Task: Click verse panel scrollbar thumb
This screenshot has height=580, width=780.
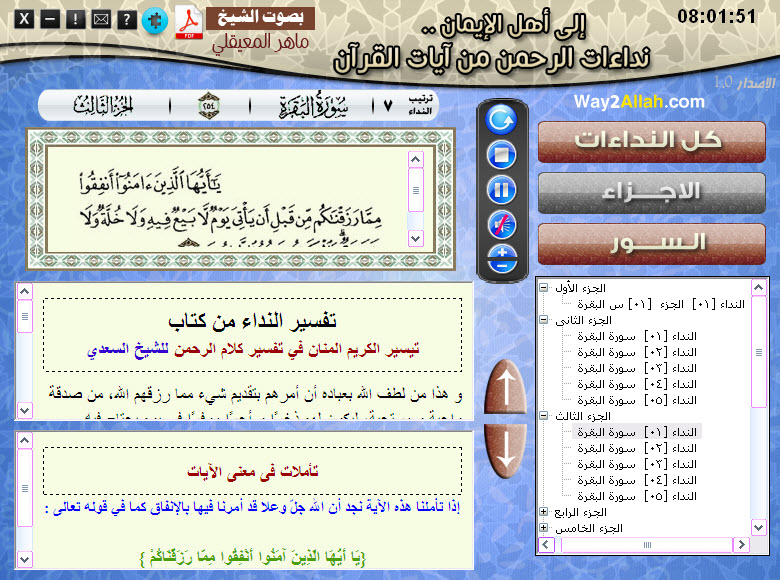Action: click(x=415, y=190)
